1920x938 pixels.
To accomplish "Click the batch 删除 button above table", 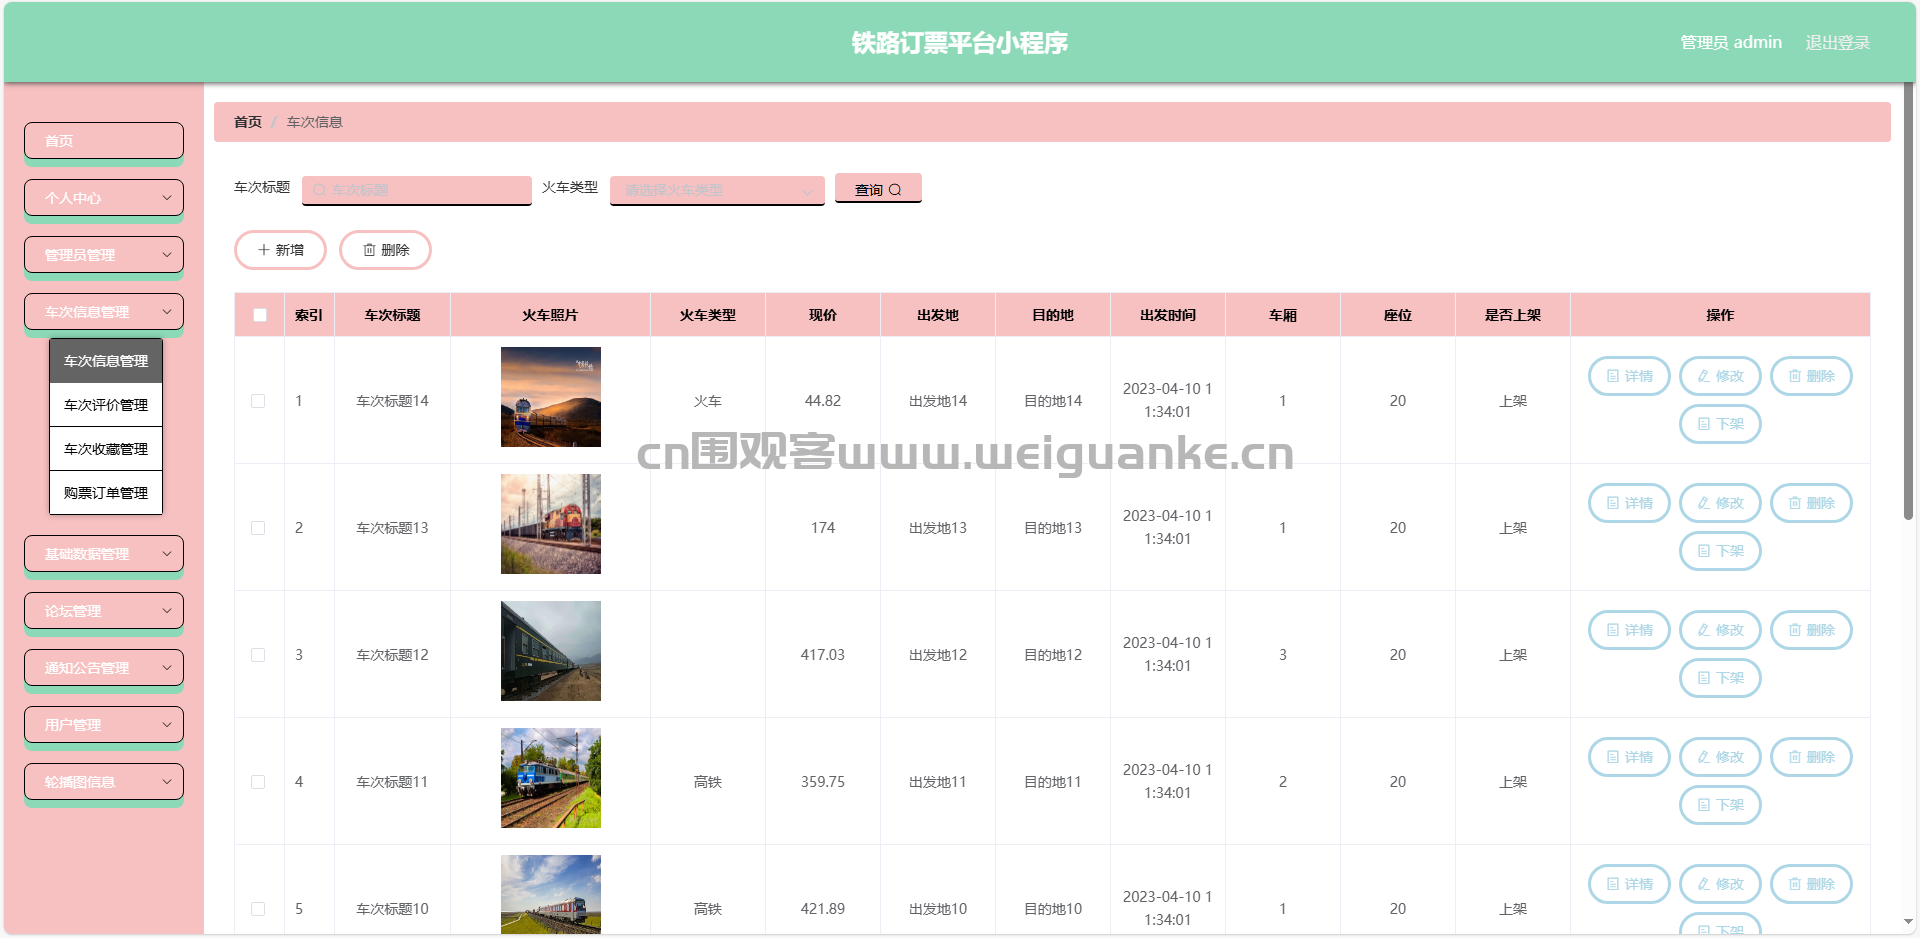I will [x=385, y=250].
